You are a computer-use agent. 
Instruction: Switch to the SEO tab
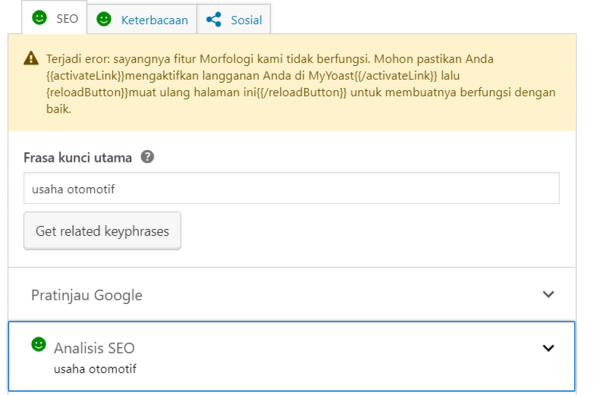click(55, 18)
